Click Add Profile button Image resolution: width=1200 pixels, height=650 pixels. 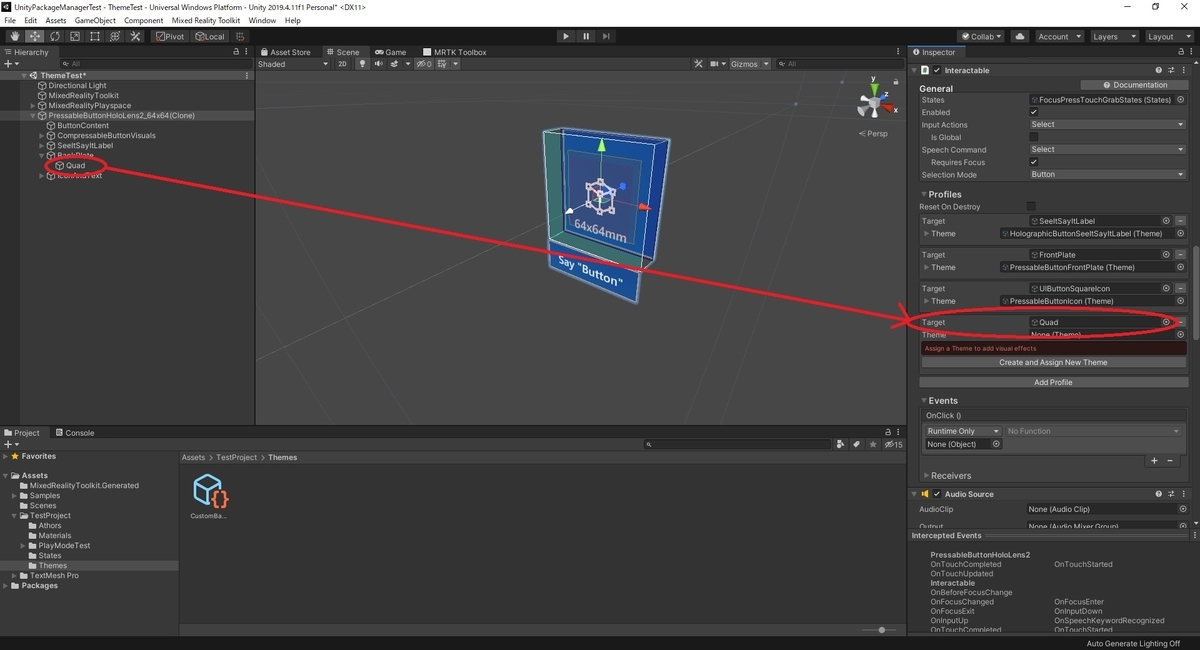pos(1053,382)
